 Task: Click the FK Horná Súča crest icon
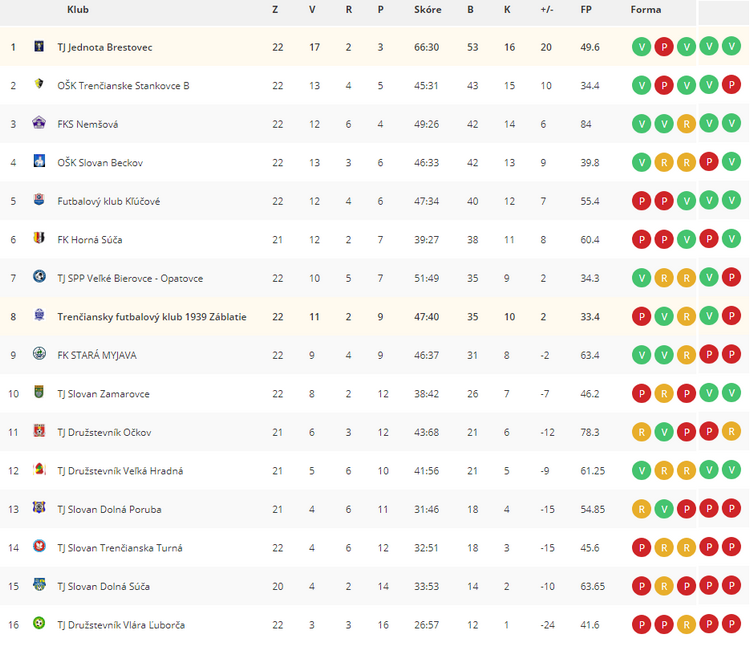click(39, 238)
